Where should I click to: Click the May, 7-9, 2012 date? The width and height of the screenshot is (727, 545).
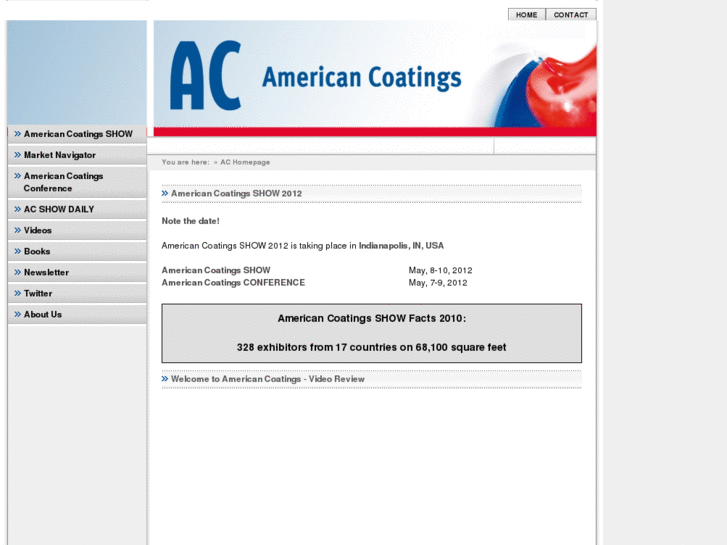point(438,283)
